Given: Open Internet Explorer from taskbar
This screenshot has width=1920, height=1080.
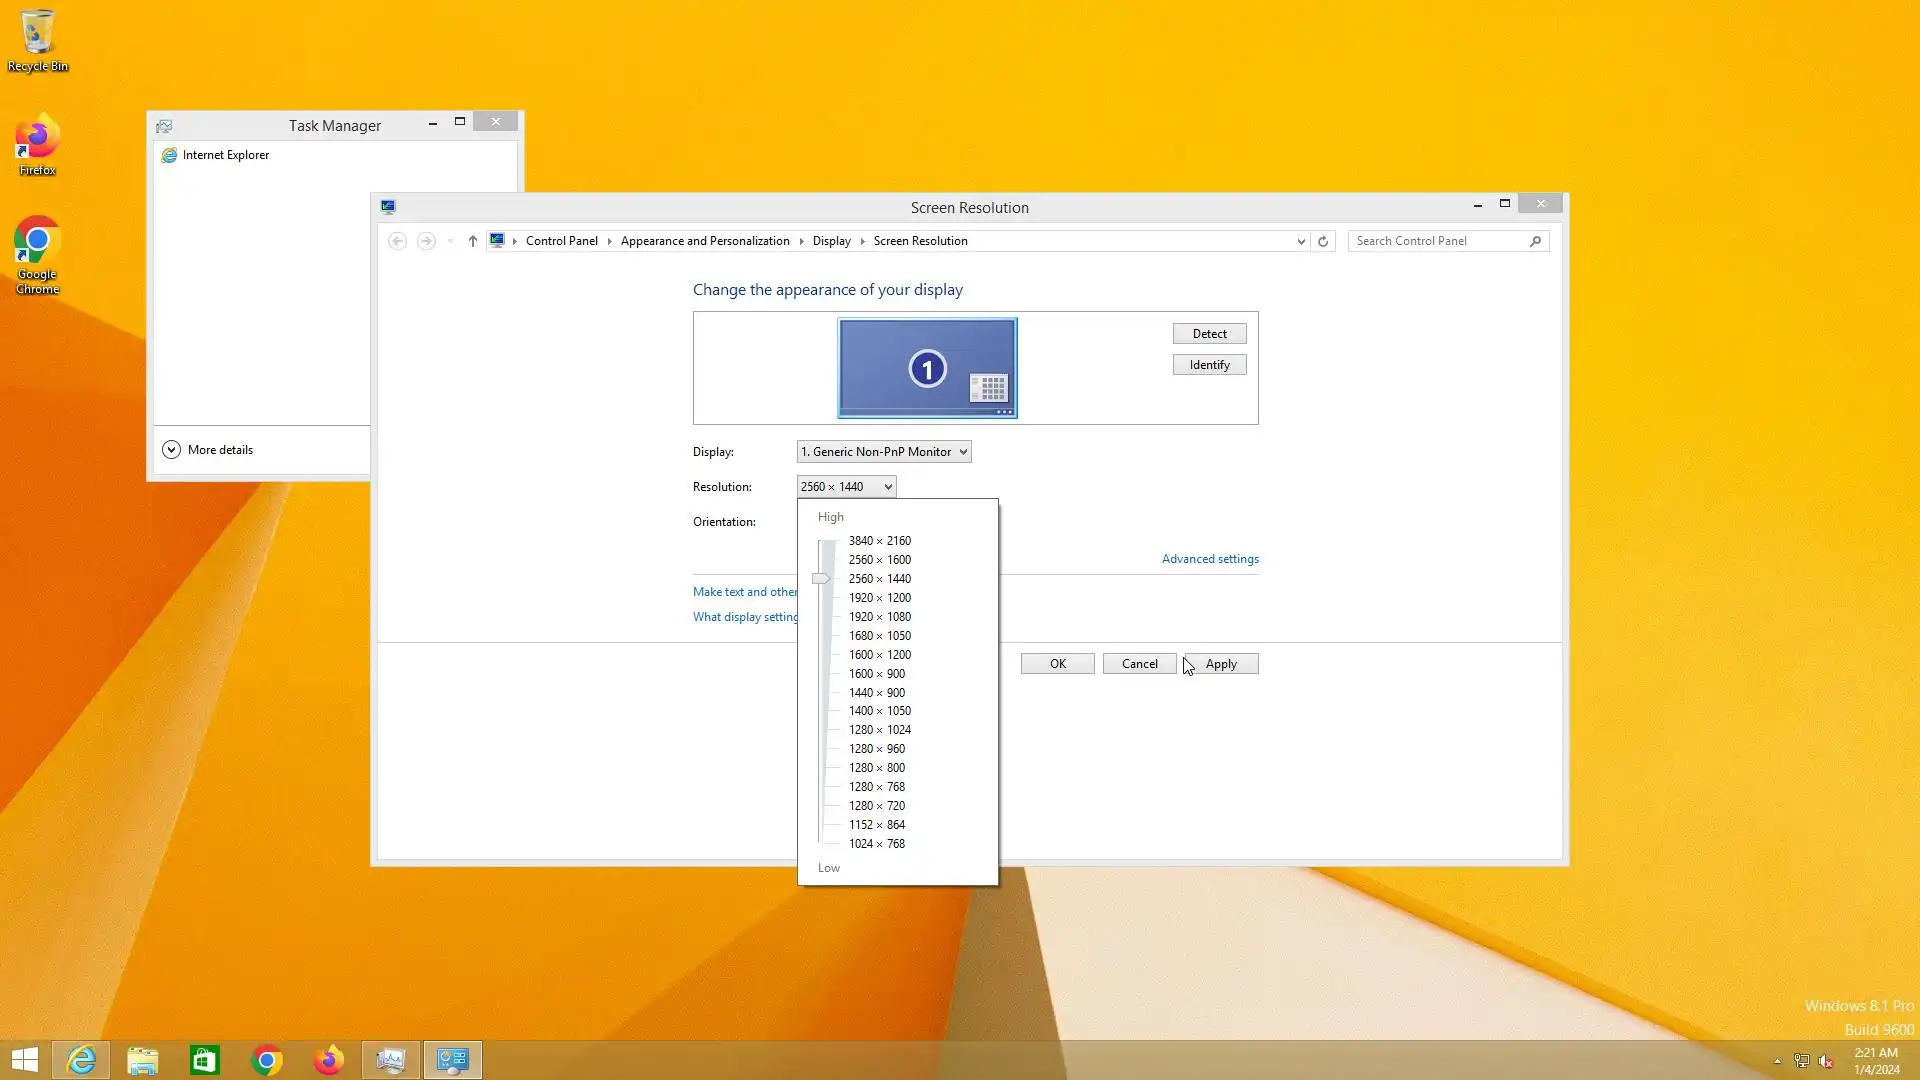Looking at the screenshot, I should (81, 1060).
